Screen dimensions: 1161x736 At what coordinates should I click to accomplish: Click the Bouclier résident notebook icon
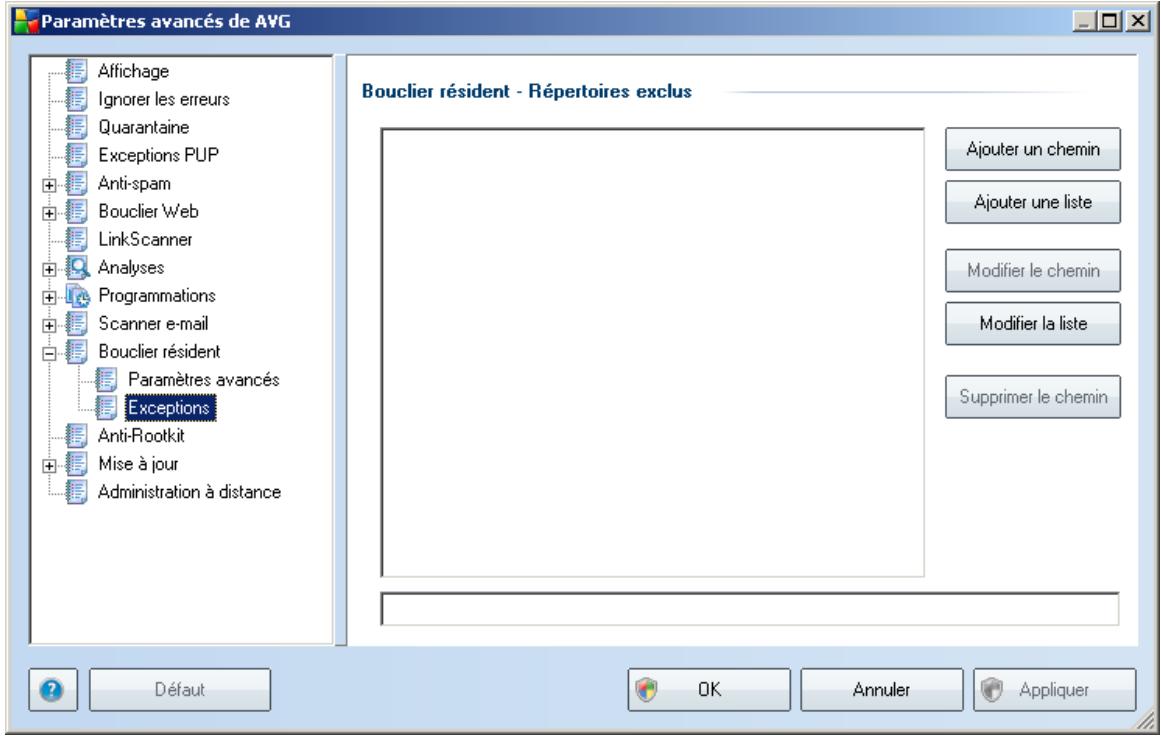[76, 352]
